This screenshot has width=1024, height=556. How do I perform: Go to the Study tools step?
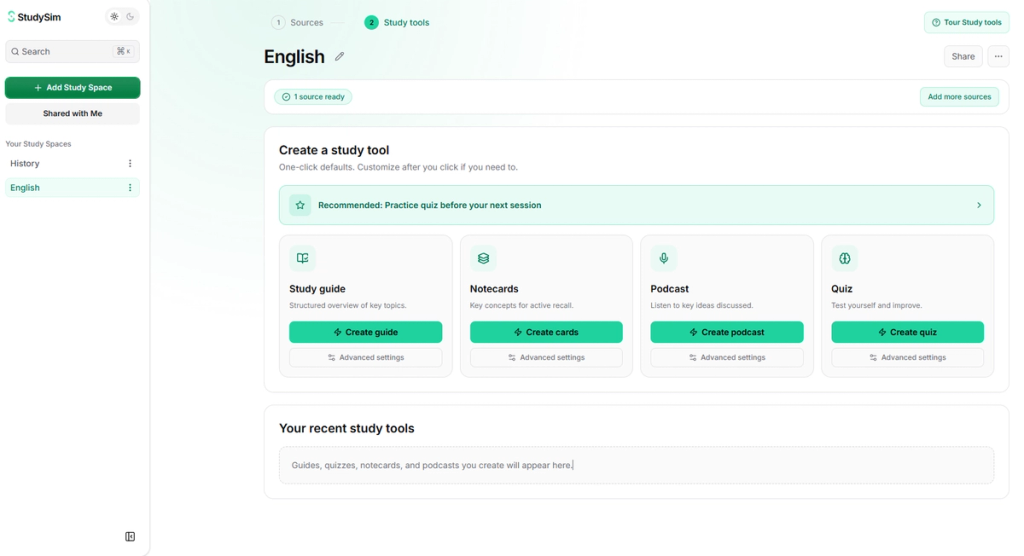397,22
